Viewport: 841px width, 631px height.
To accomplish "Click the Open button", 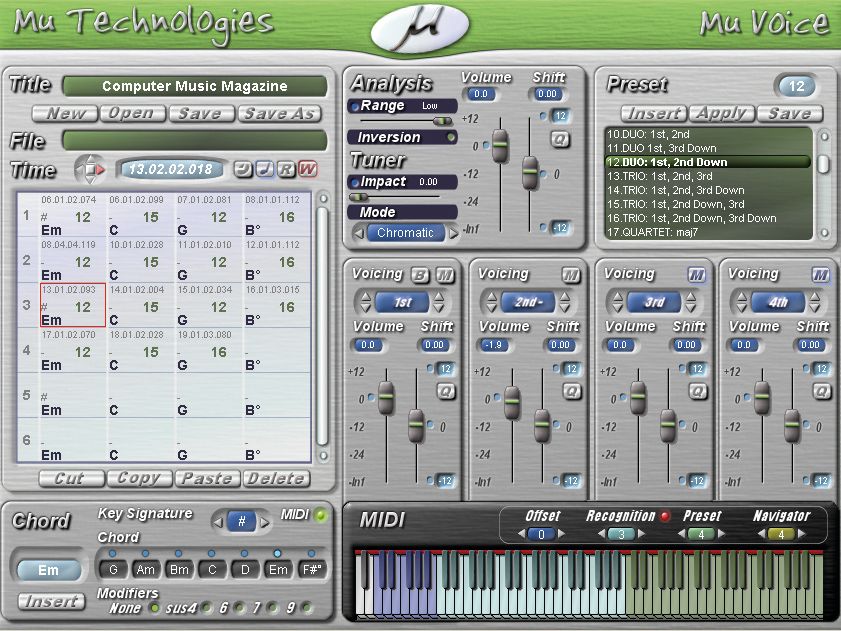I will 133,114.
